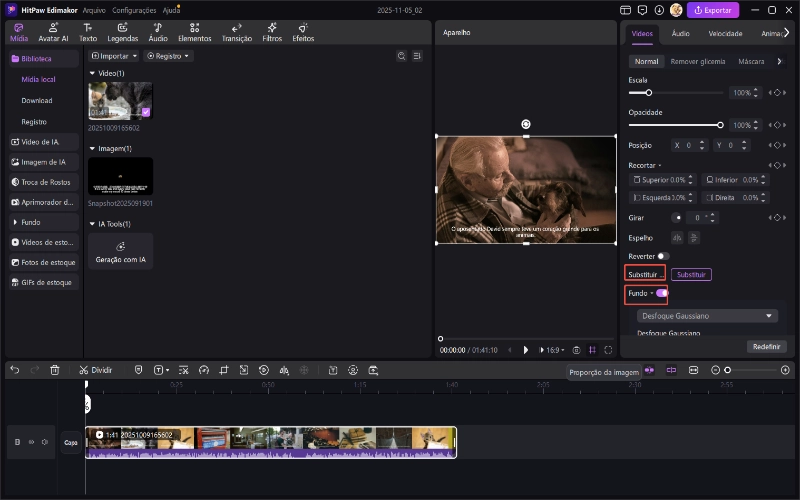Open the Arquivo menu

pos(94,10)
